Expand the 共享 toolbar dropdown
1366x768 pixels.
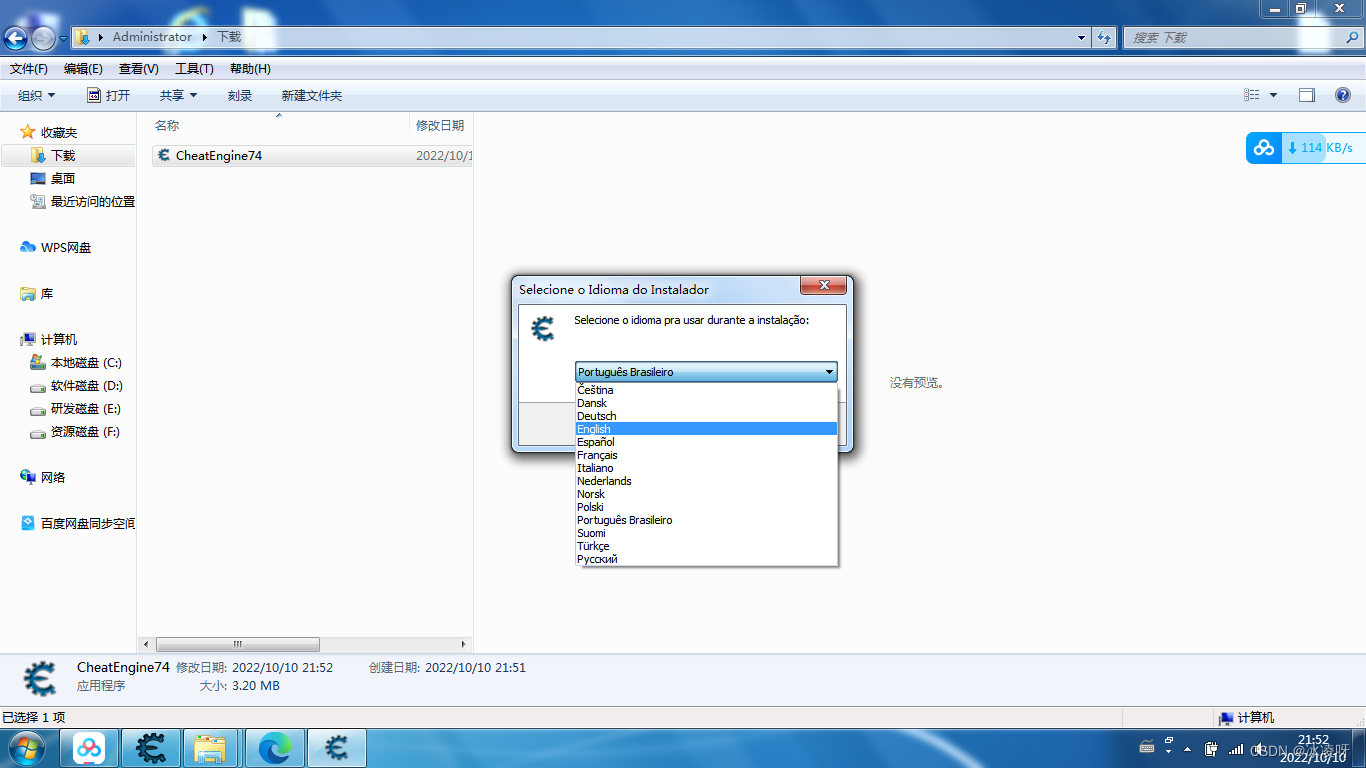179,95
